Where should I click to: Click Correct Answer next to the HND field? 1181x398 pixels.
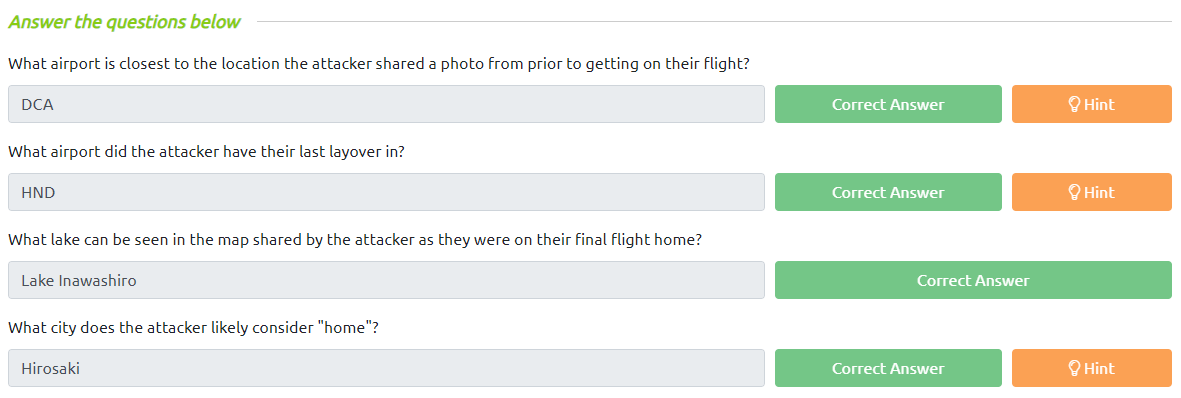coord(888,192)
